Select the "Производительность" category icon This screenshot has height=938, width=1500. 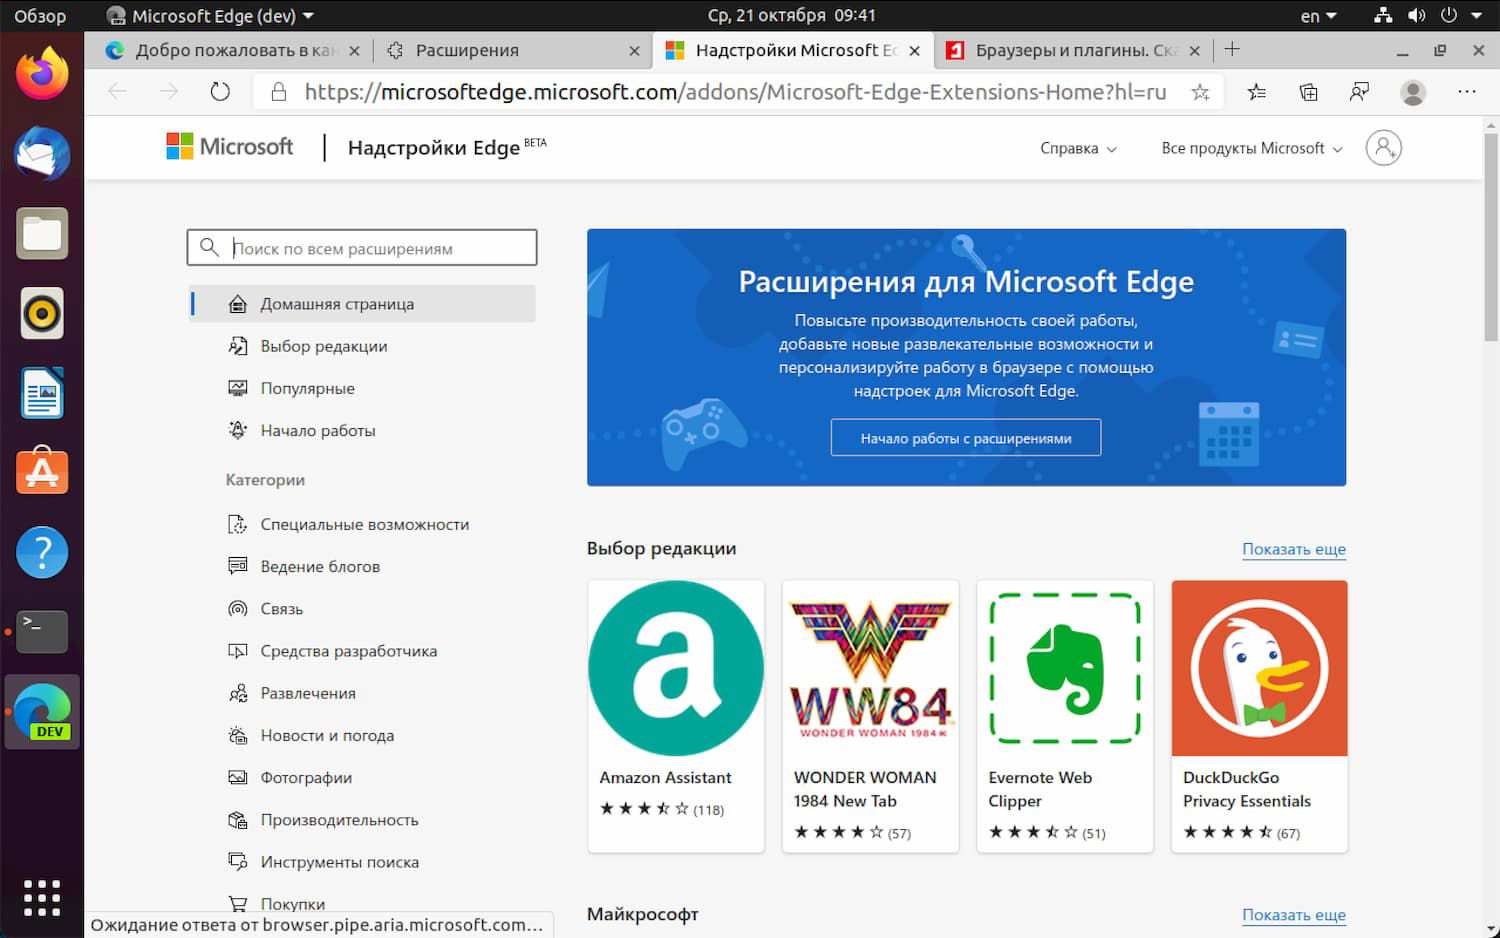(x=237, y=819)
